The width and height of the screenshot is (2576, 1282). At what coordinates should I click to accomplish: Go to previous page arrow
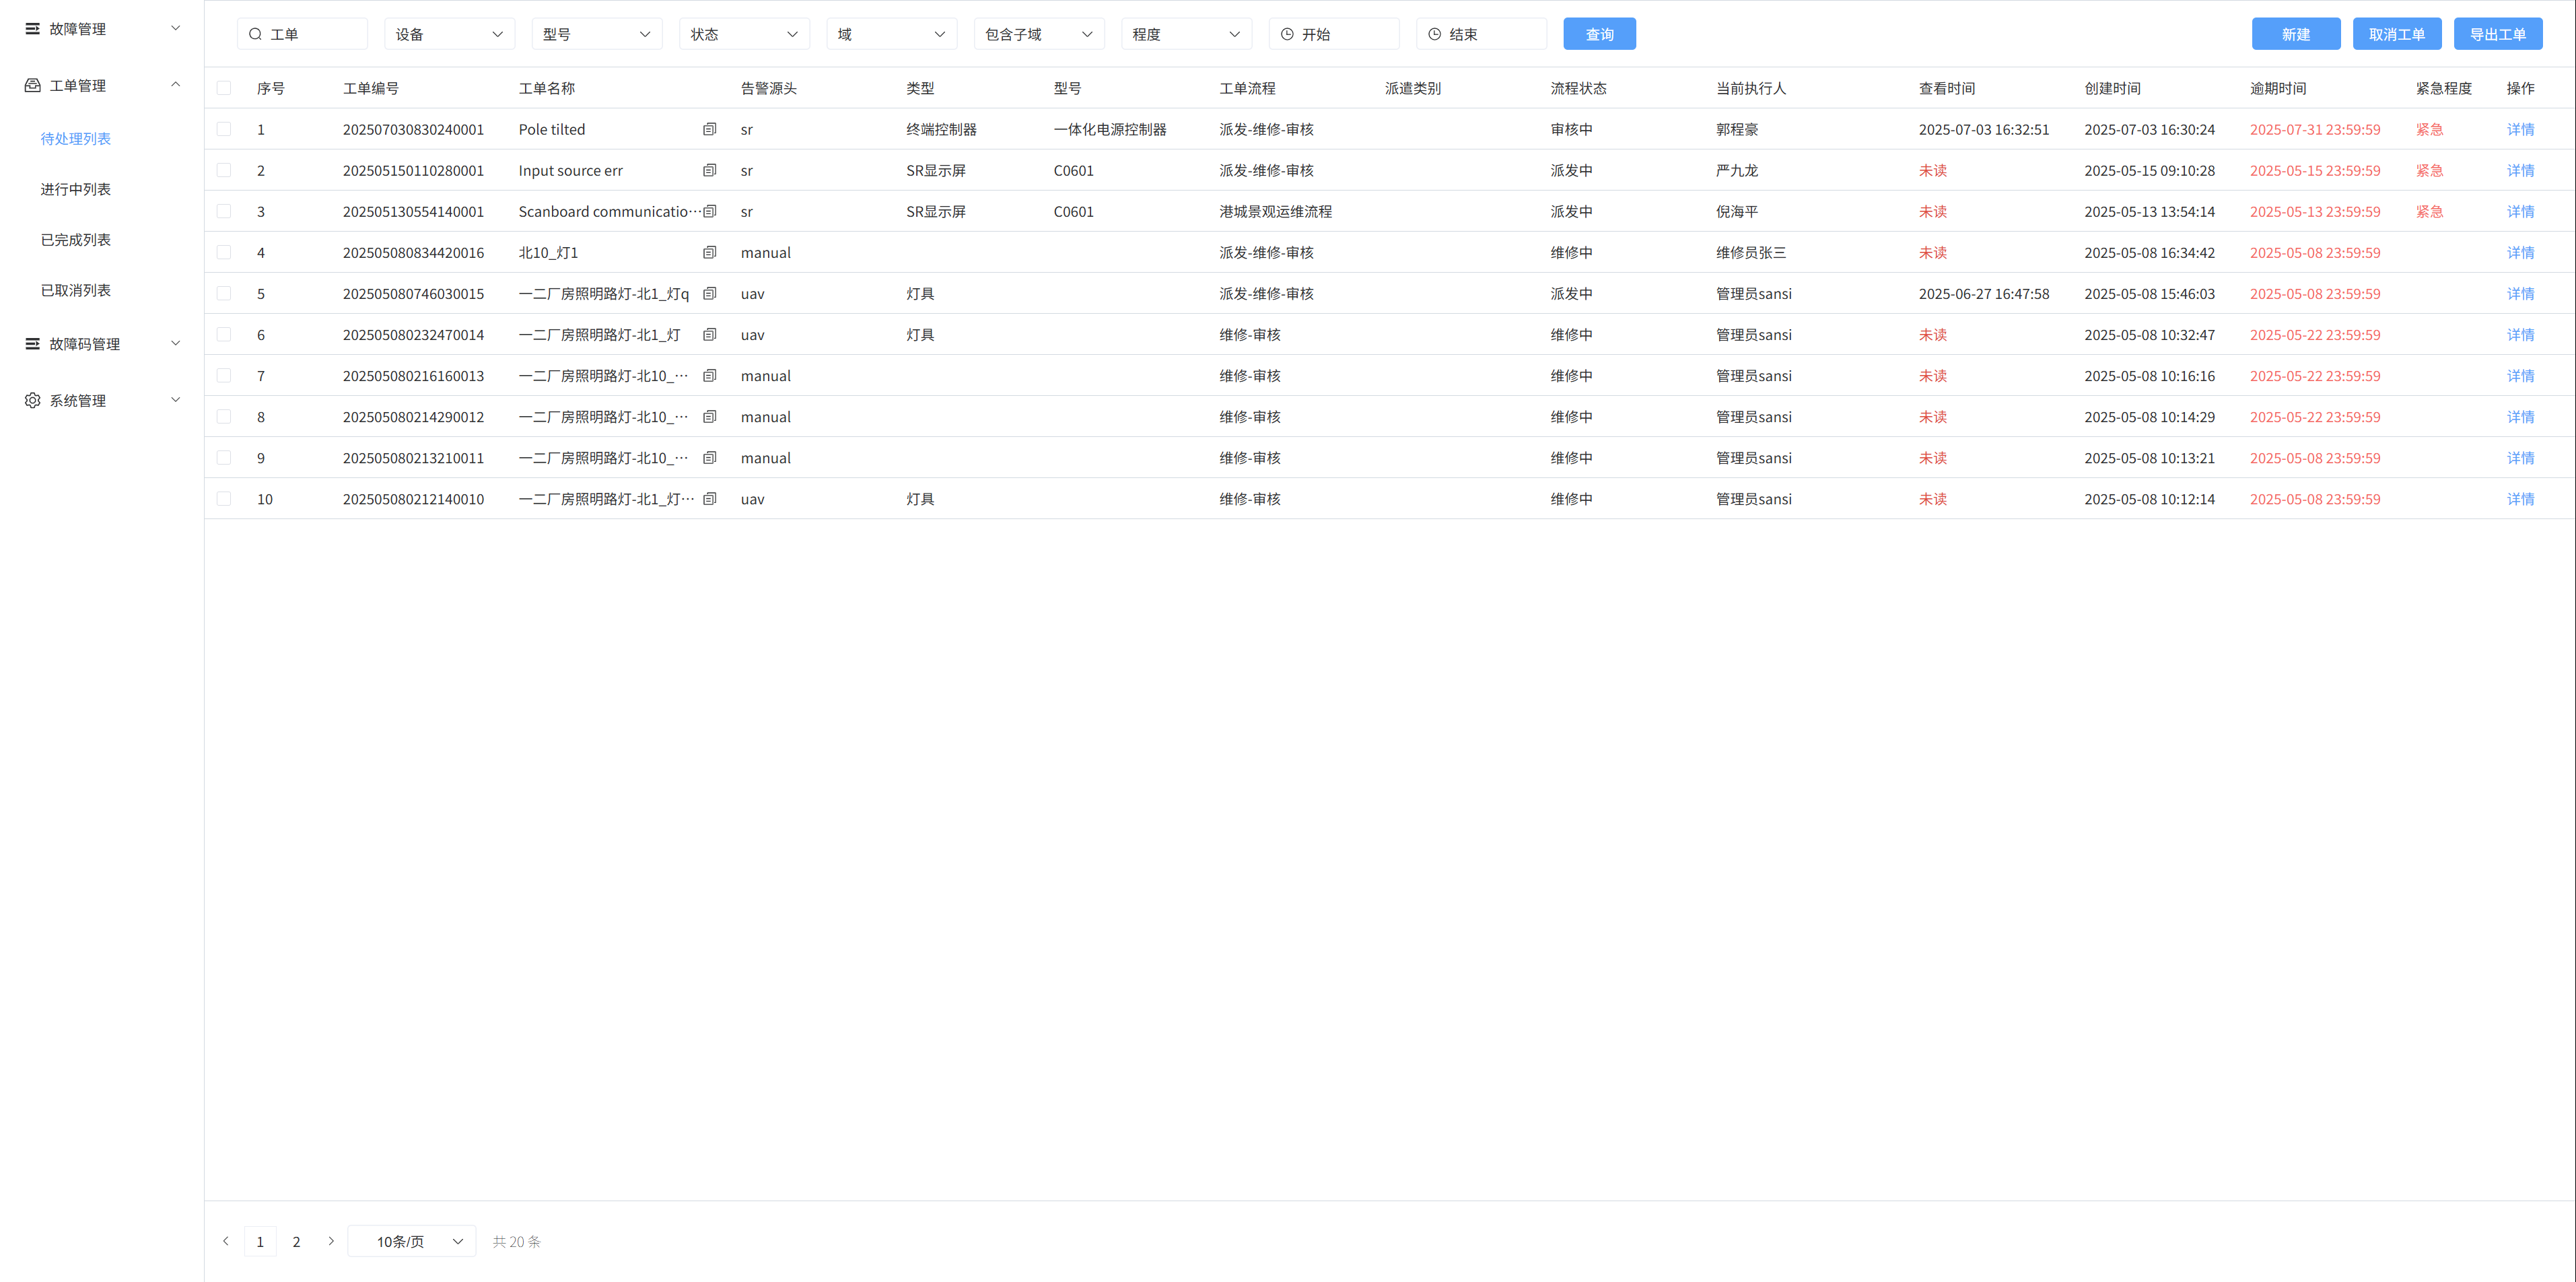(226, 1241)
